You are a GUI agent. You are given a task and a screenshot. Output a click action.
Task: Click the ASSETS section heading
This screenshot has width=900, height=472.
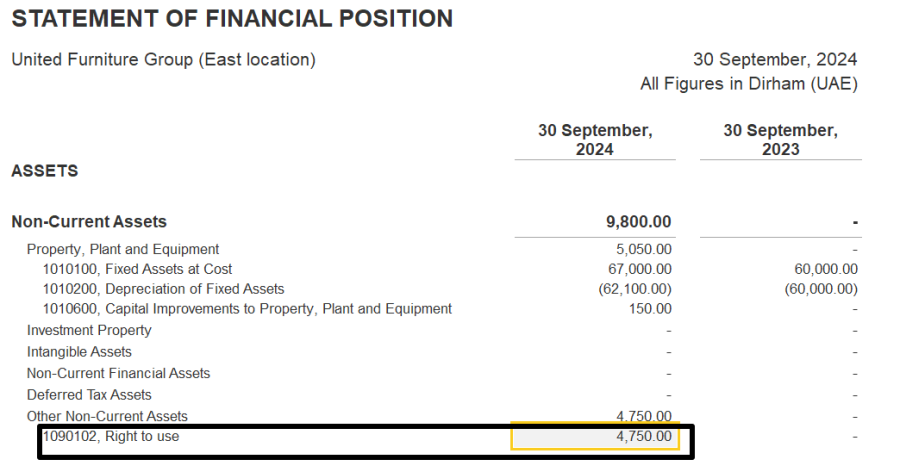click(x=45, y=171)
